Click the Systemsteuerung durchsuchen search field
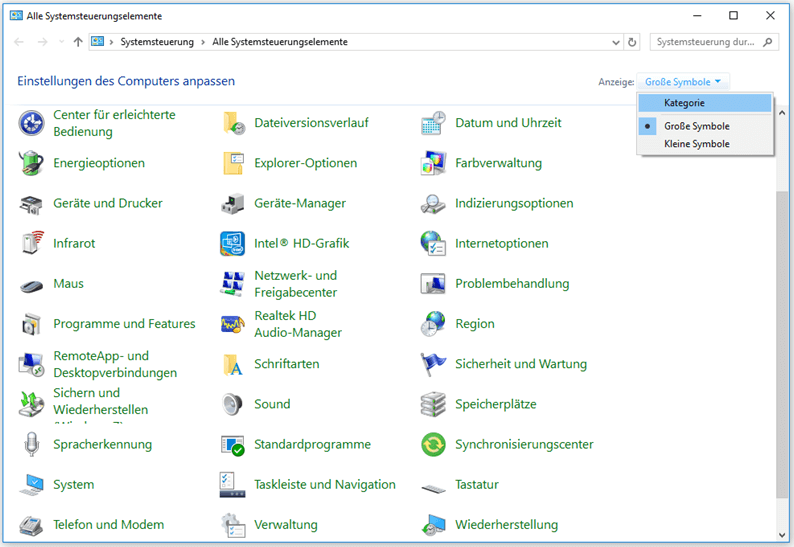This screenshot has width=794, height=547. pyautogui.click(x=706, y=43)
